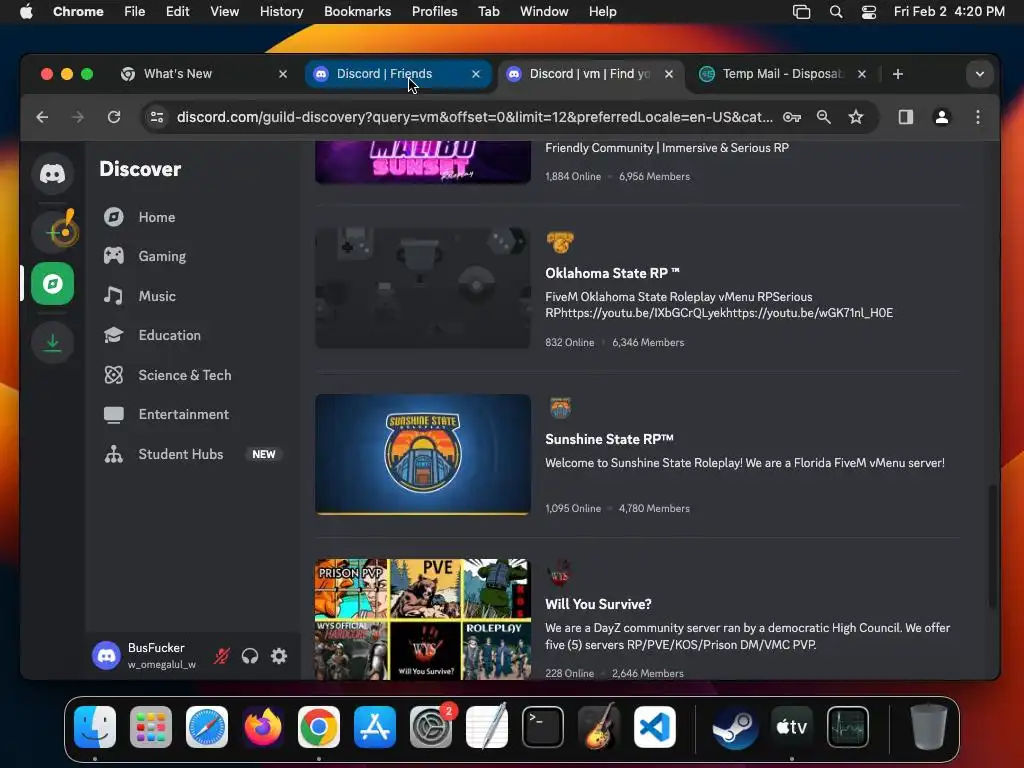The height and width of the screenshot is (768, 1024).
Task: Toggle deafen headphones in user panel
Action: [x=249, y=656]
